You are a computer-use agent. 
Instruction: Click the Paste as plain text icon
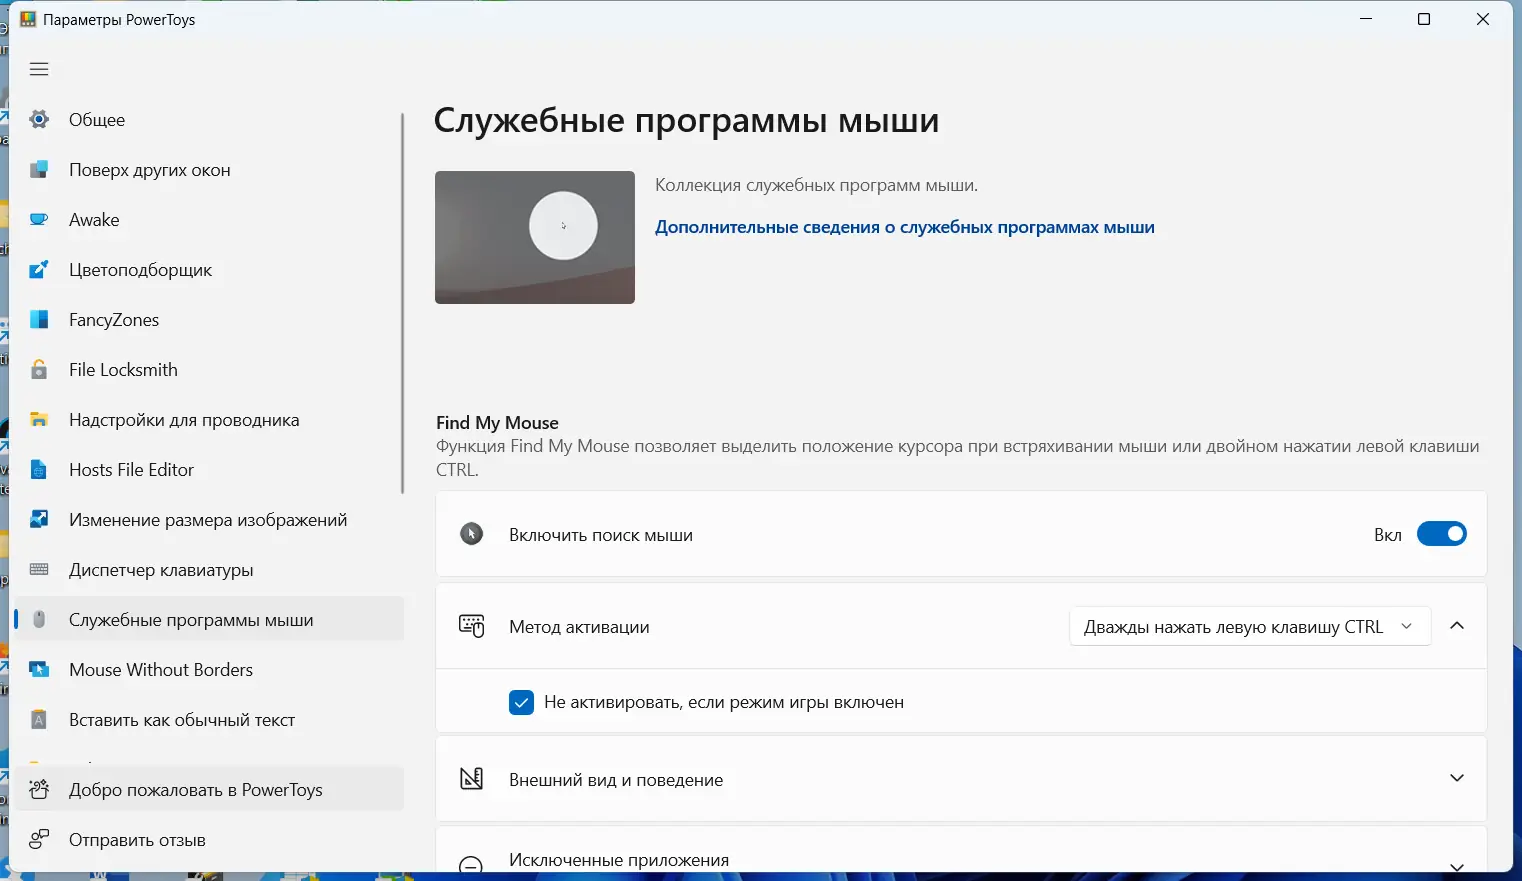(x=39, y=720)
